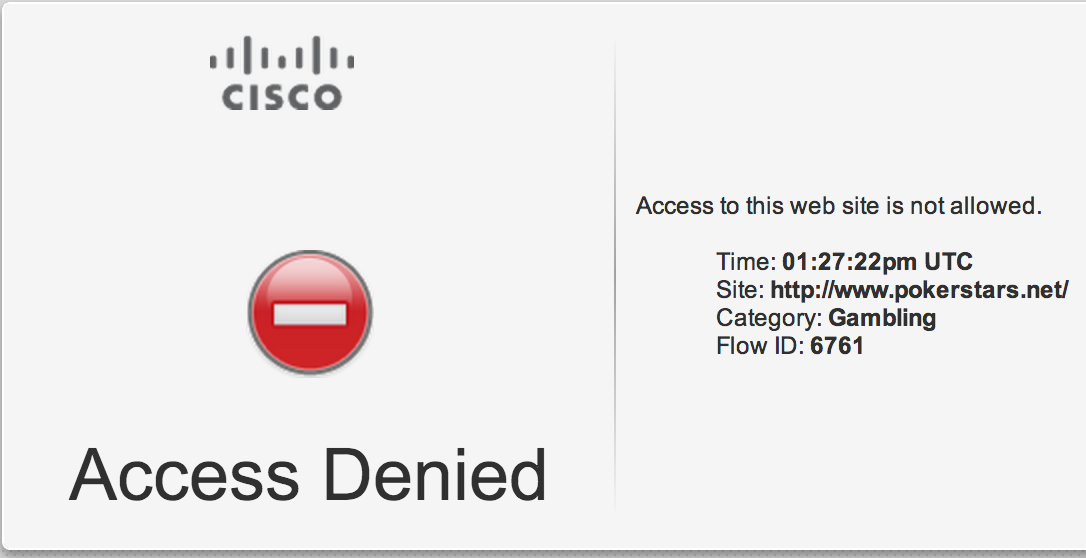
Task: Click the "Category:" label
Action: pos(769,319)
